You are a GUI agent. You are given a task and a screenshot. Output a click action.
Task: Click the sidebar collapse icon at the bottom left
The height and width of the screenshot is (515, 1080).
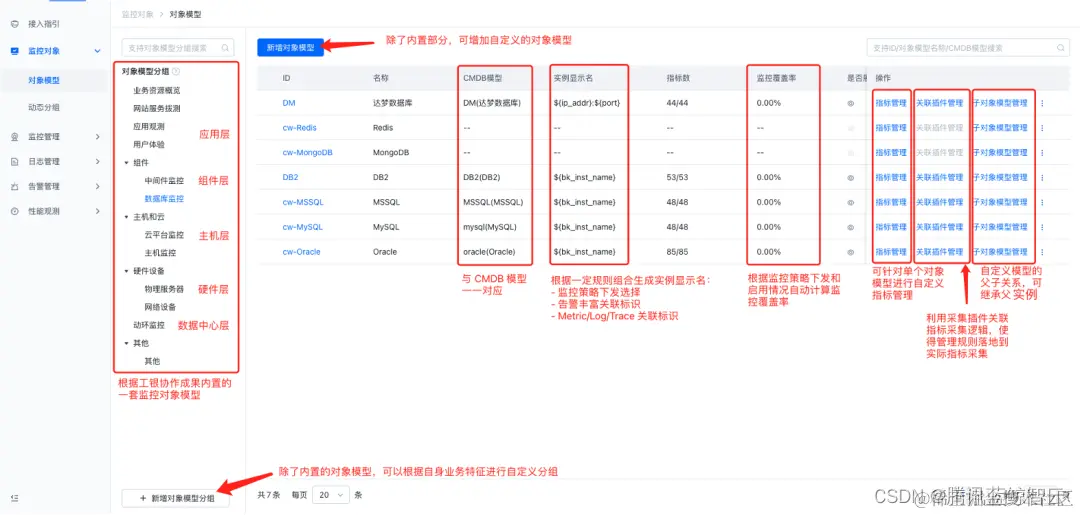pos(14,498)
